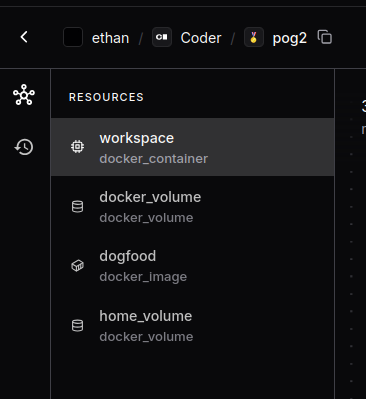Select the workspace docker_container resource
Viewport: 366px width, 399px height.
pos(192,147)
